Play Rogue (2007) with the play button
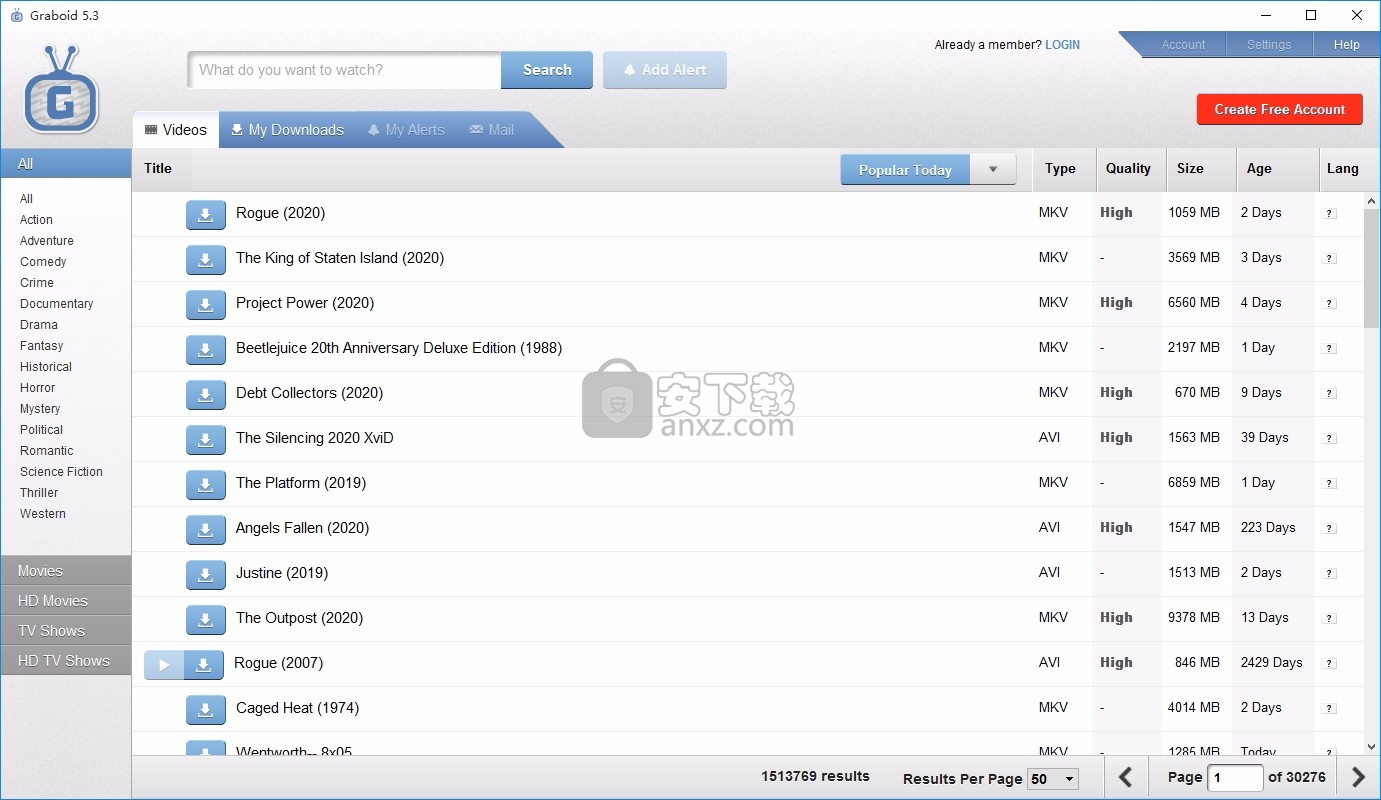This screenshot has width=1381, height=800. [164, 664]
